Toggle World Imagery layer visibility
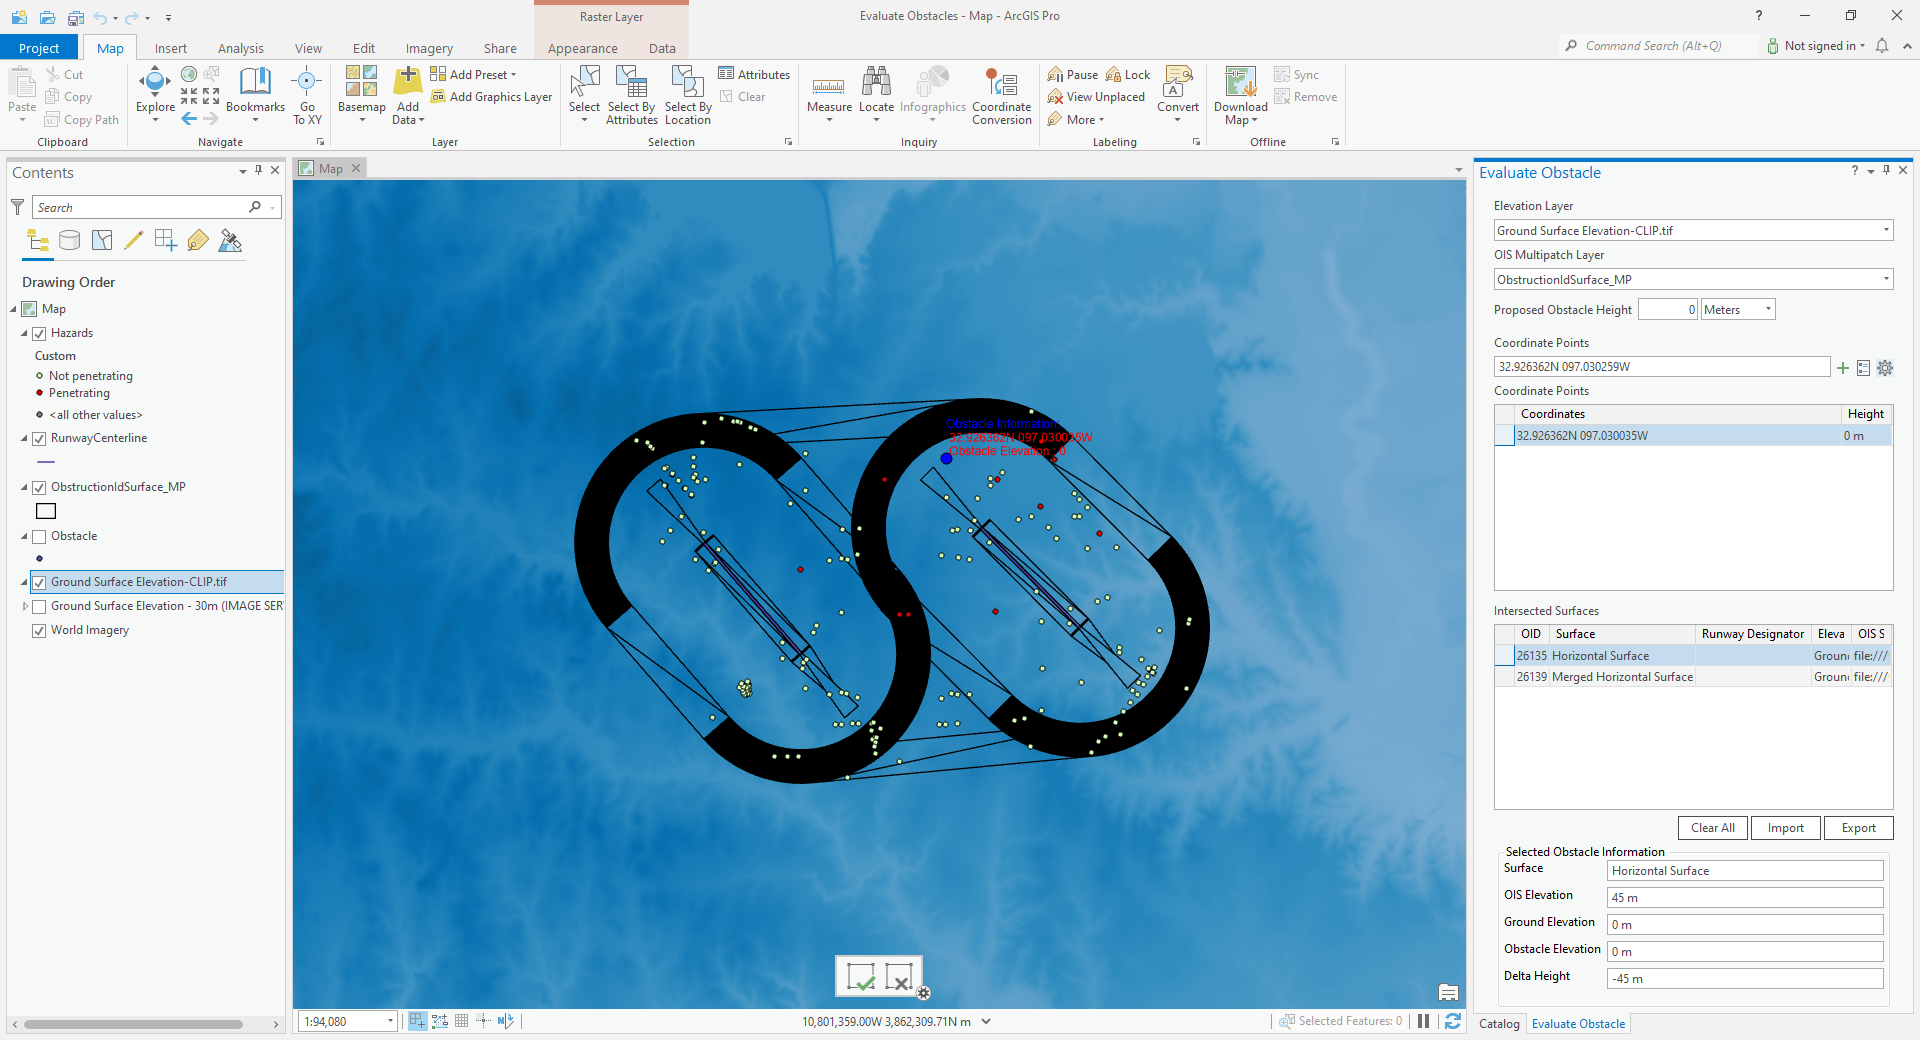The height and width of the screenshot is (1040, 1920). click(39, 630)
